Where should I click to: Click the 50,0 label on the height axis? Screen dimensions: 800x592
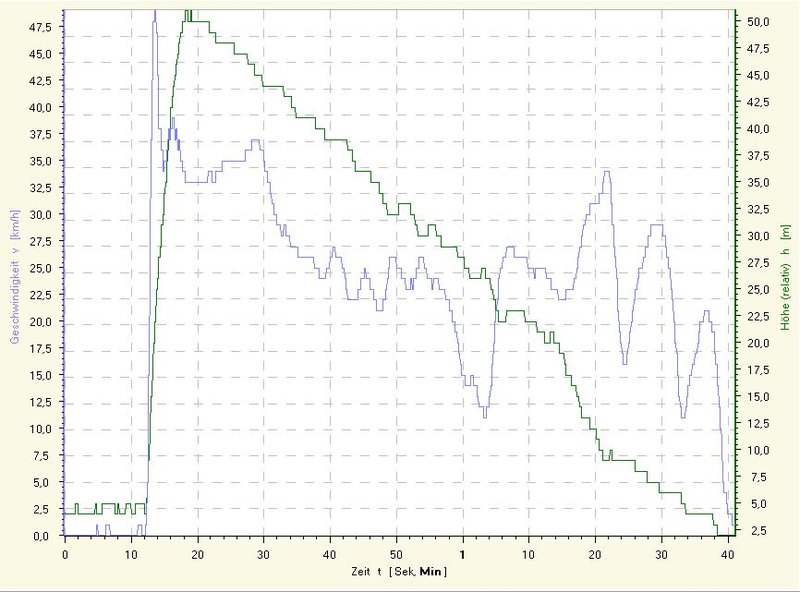pyautogui.click(x=757, y=22)
